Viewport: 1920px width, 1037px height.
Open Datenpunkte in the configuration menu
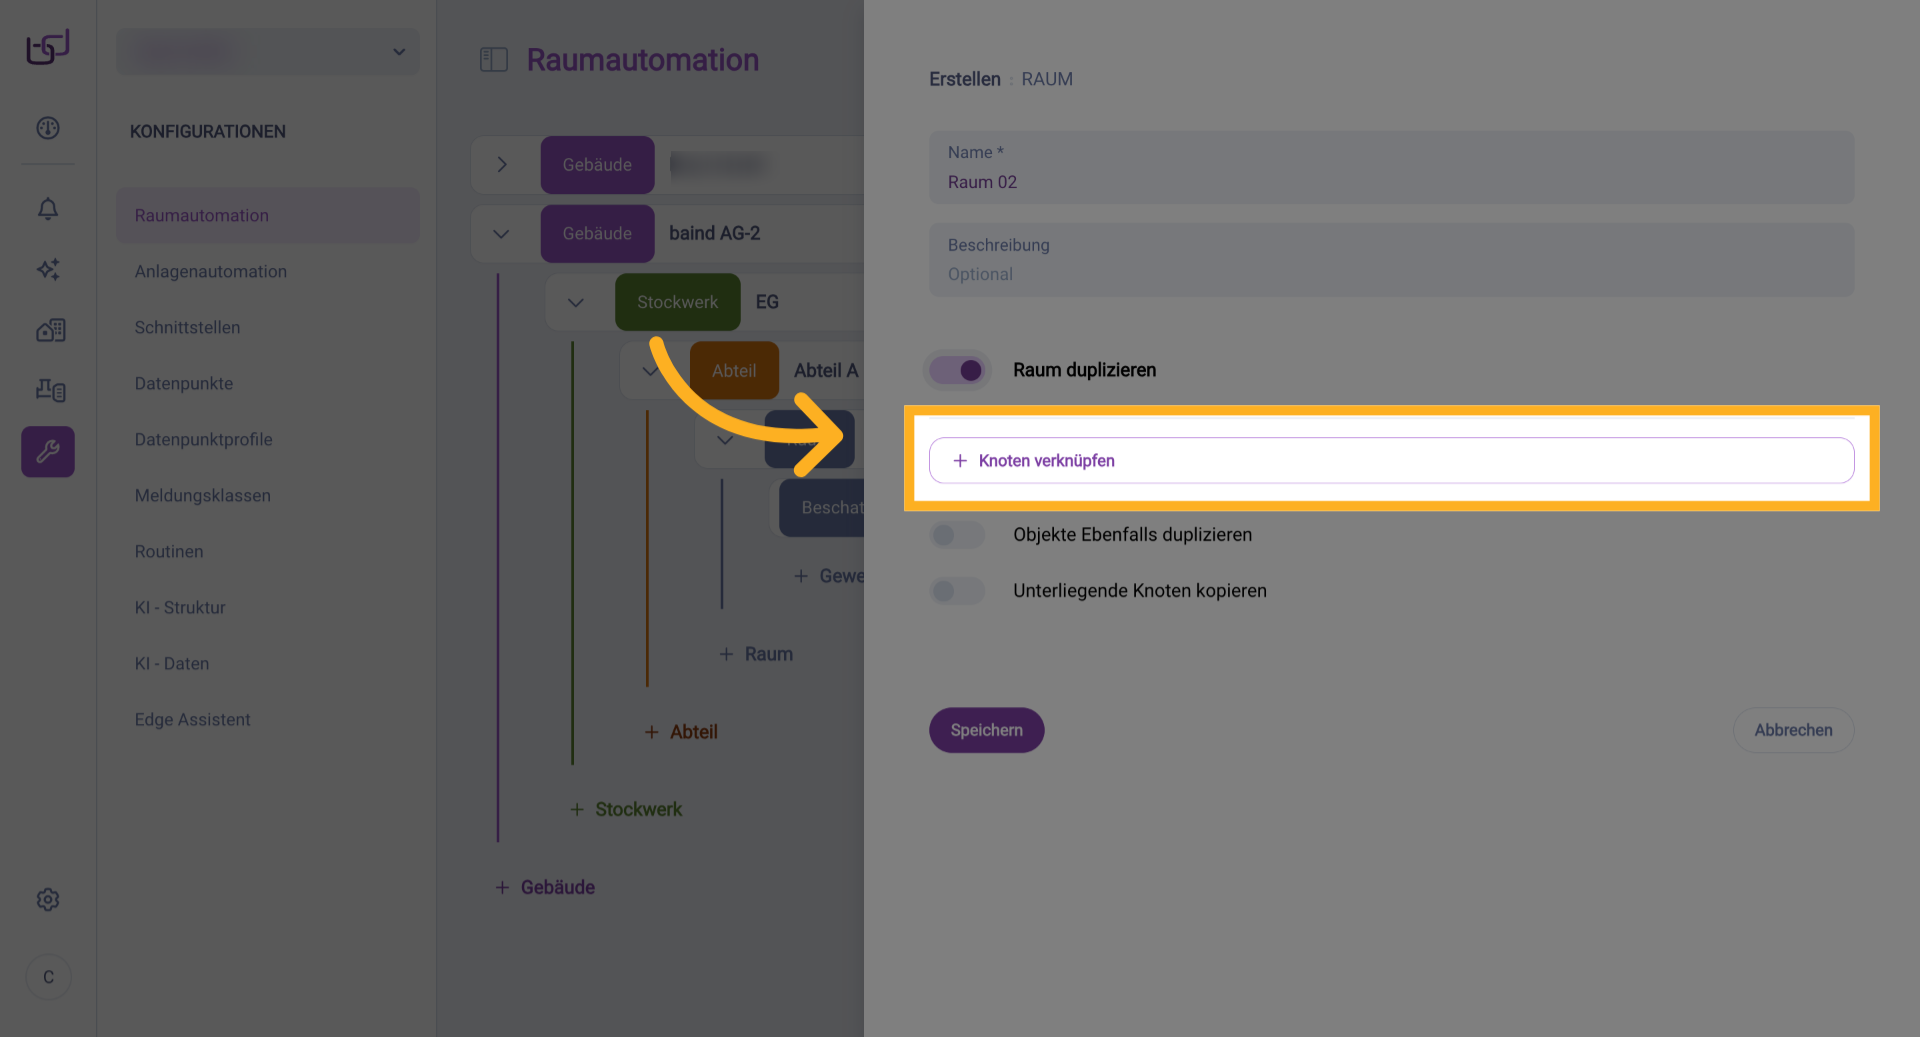pos(184,384)
